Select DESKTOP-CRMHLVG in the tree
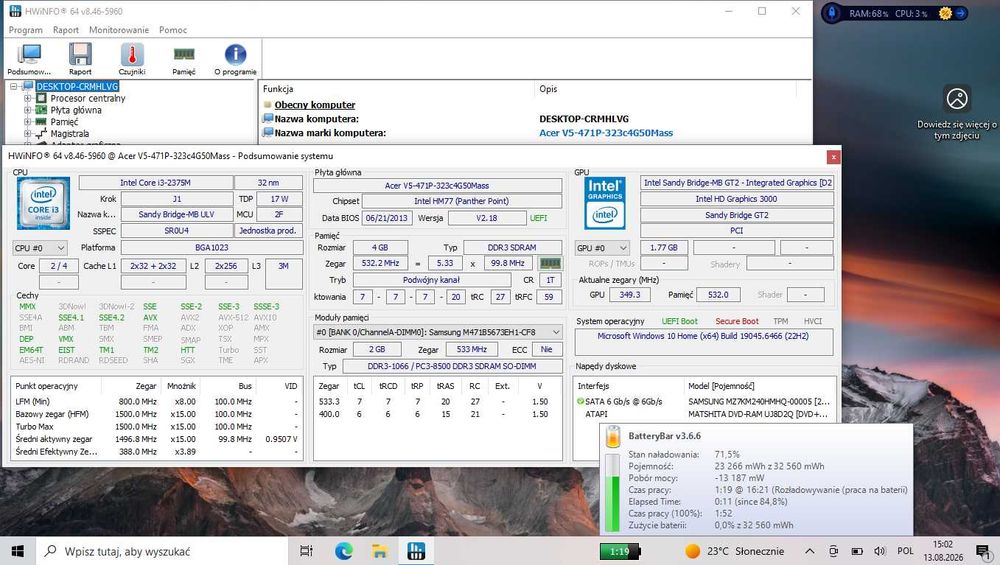 77,86
